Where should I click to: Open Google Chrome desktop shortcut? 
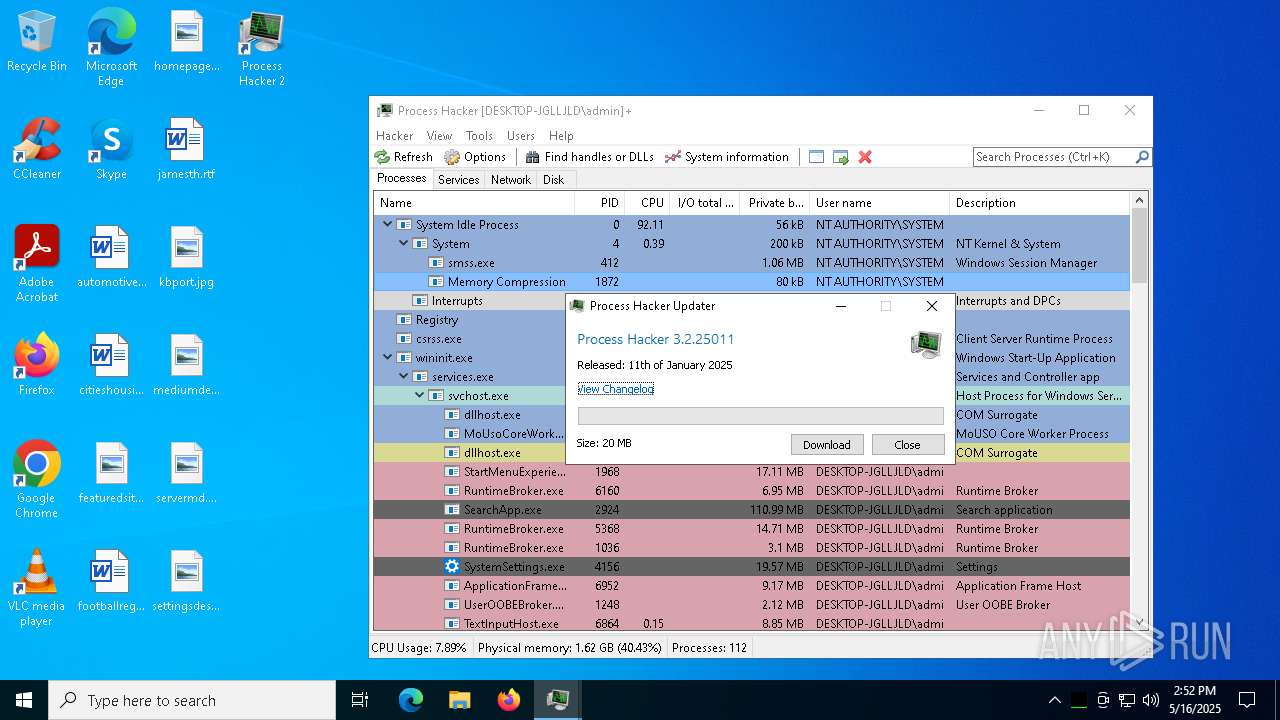[37, 480]
